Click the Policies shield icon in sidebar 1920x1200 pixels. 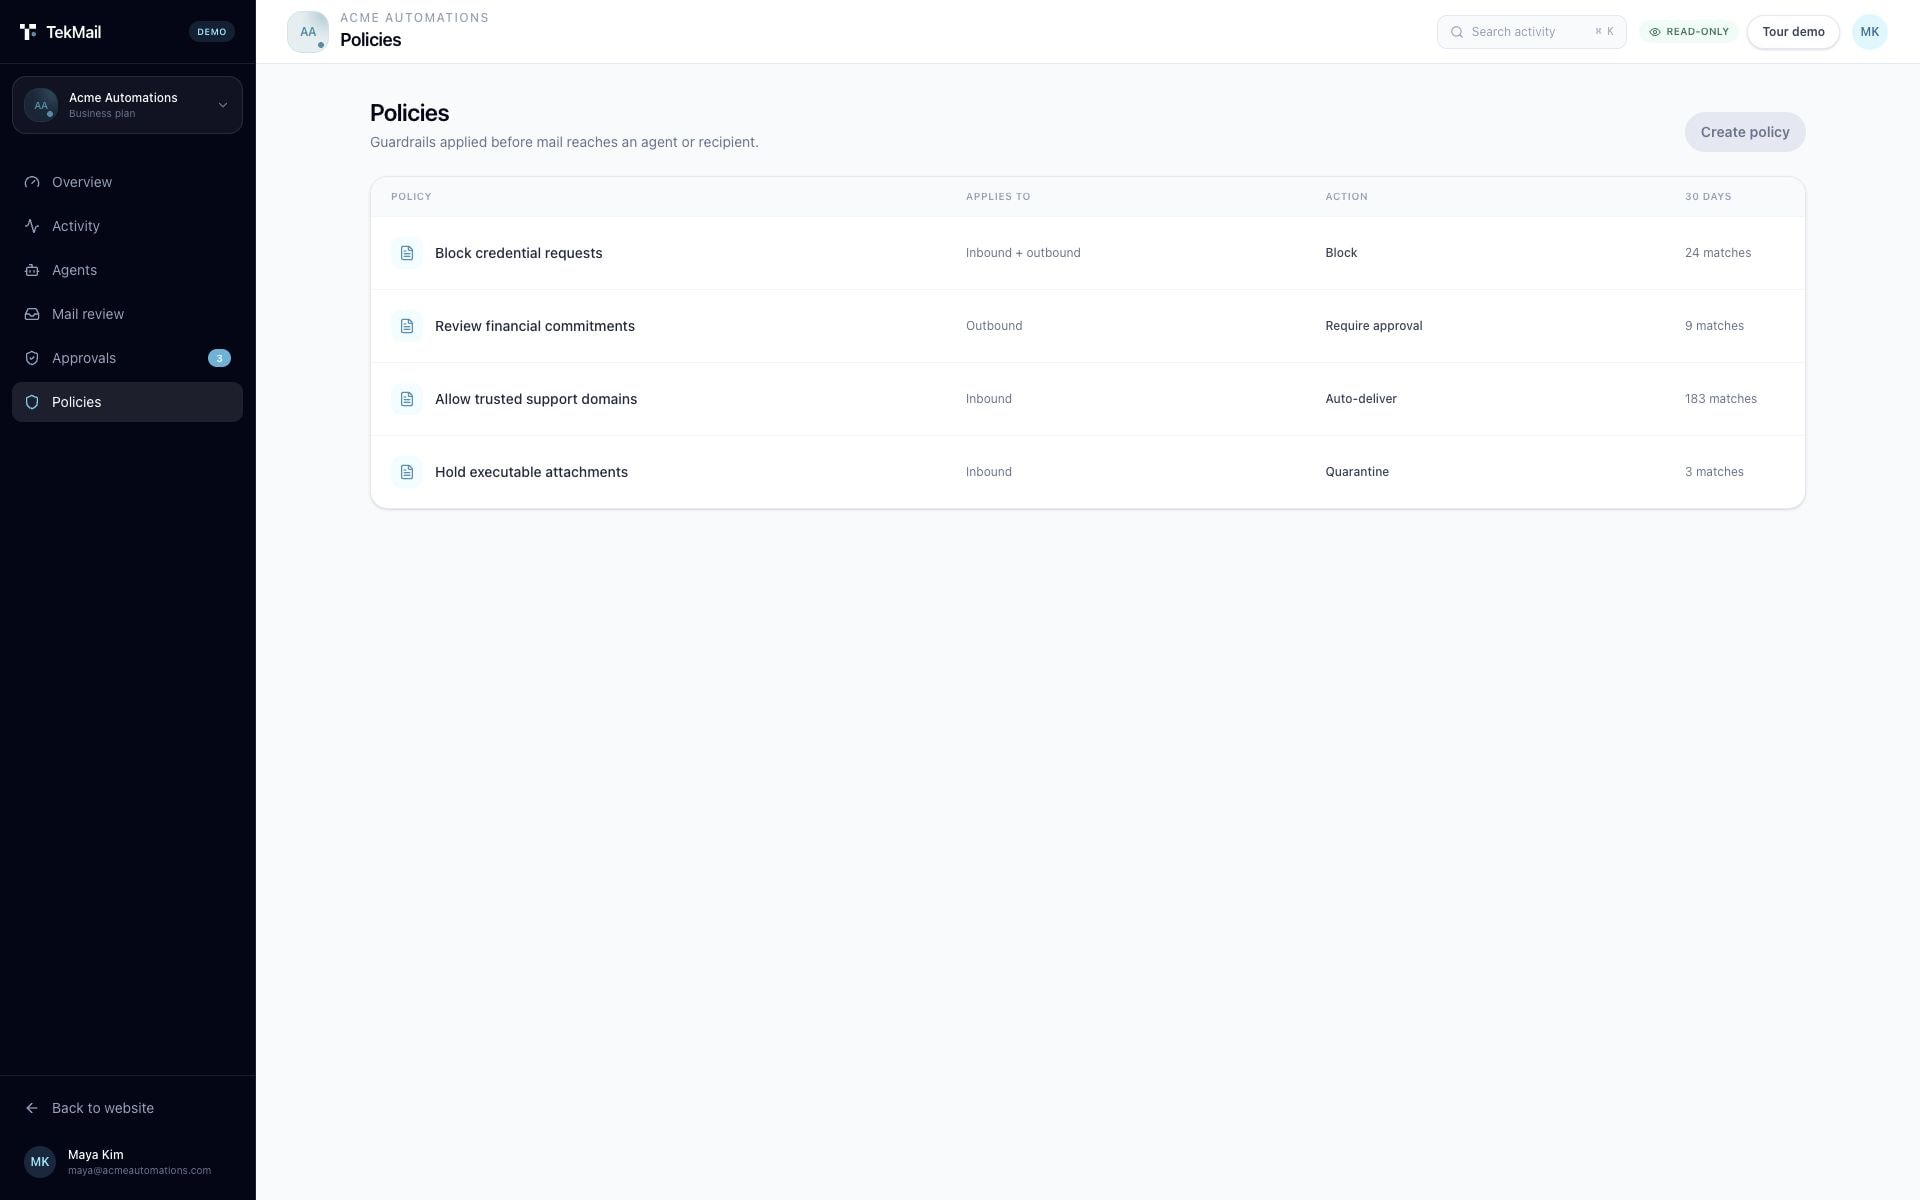pyautogui.click(x=32, y=402)
